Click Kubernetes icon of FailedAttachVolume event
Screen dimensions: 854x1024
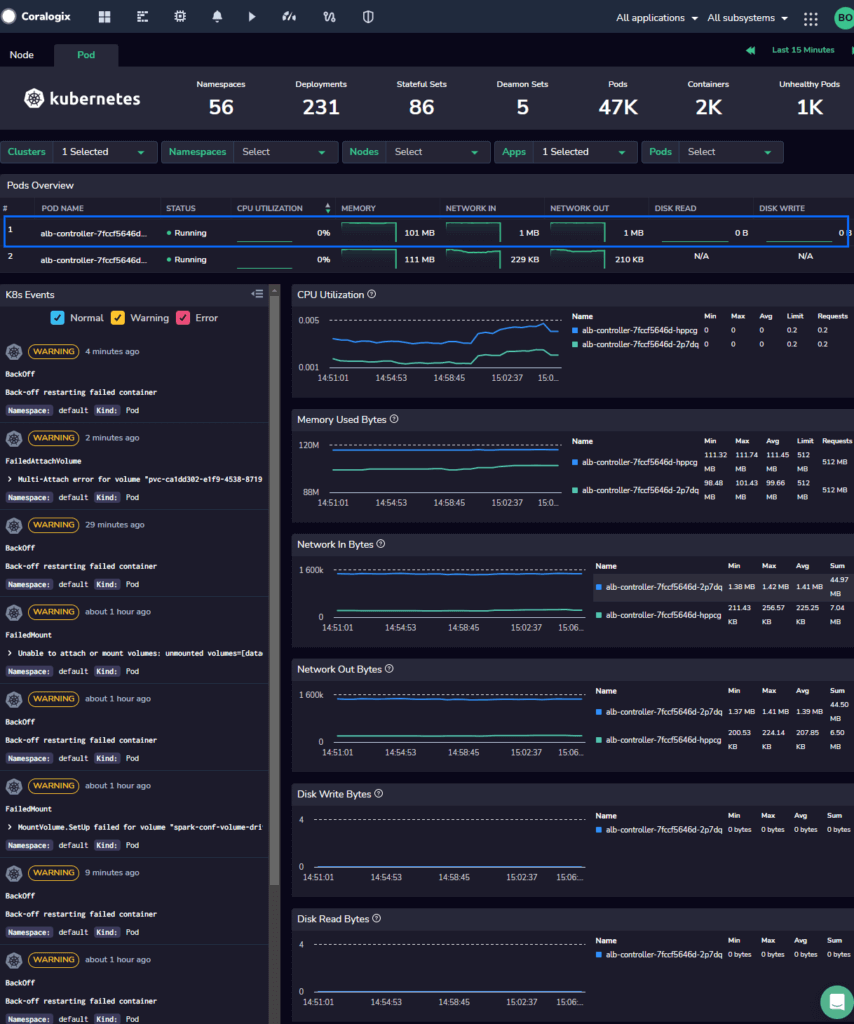[x=14, y=439]
